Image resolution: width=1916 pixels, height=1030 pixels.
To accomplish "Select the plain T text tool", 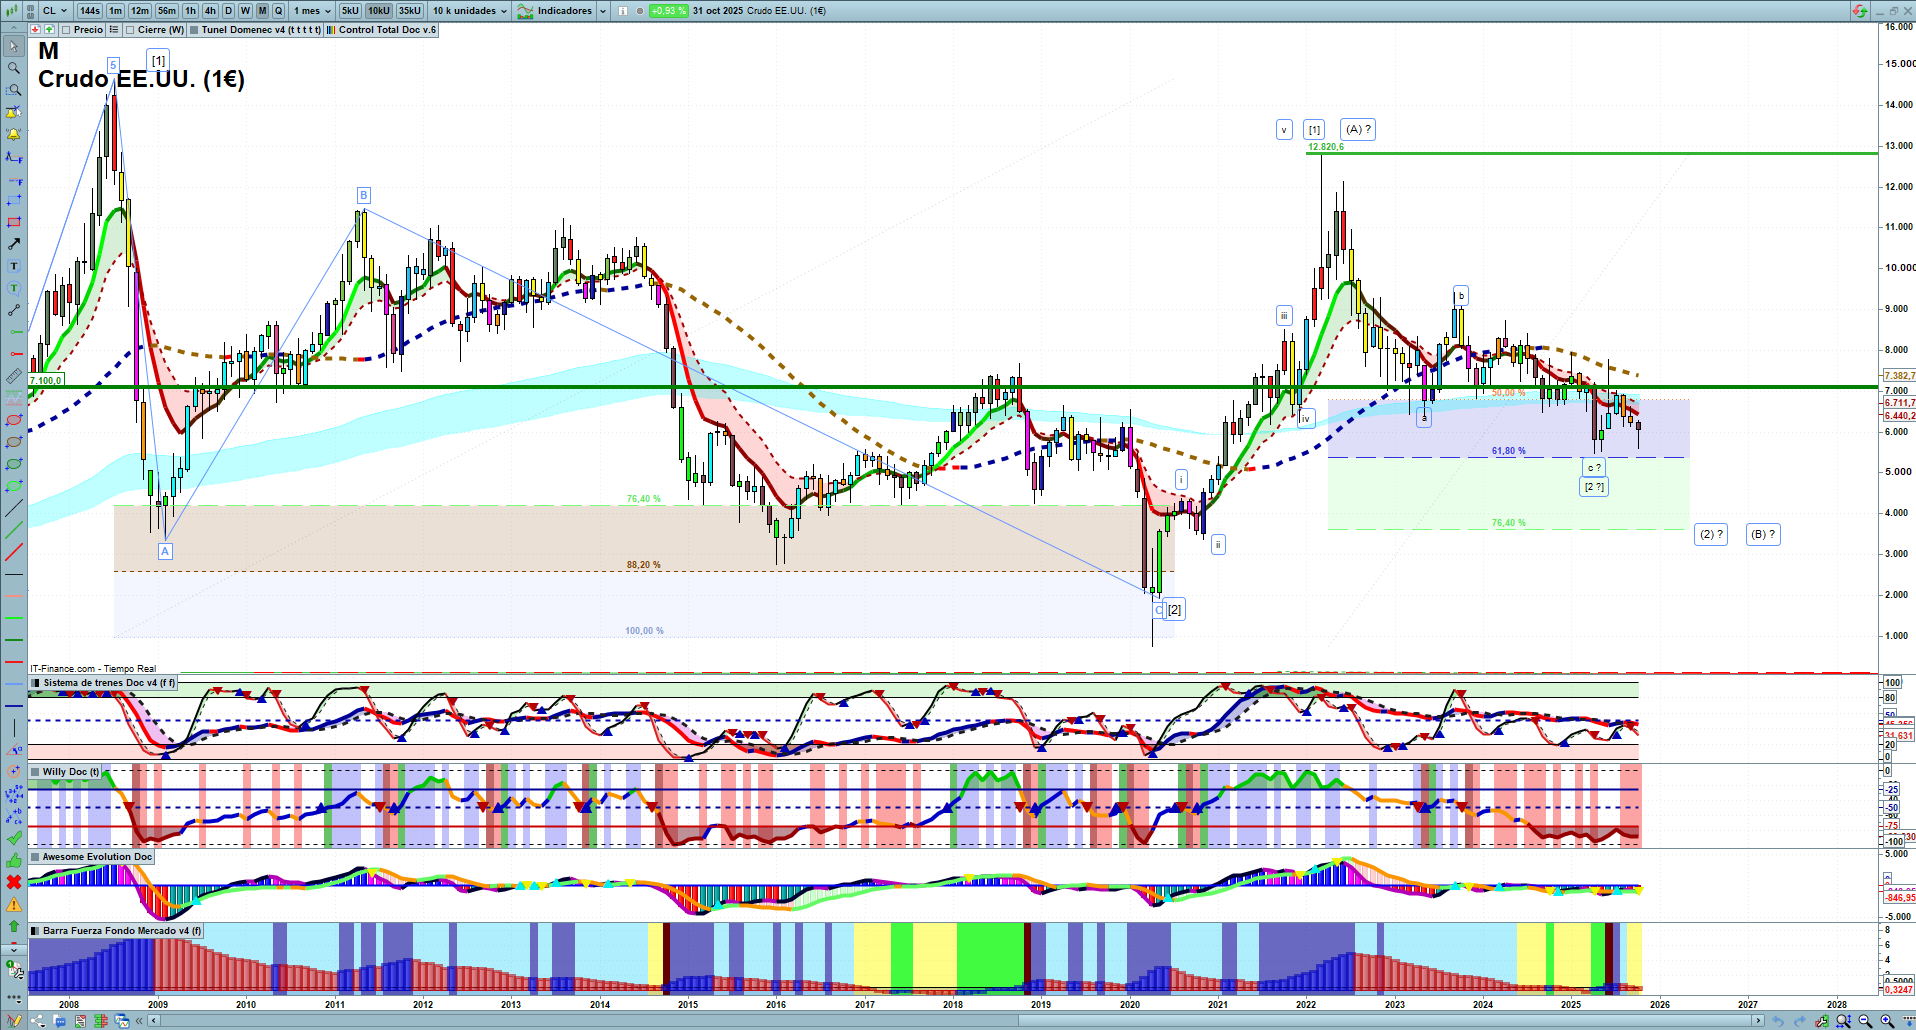I will point(14,266).
